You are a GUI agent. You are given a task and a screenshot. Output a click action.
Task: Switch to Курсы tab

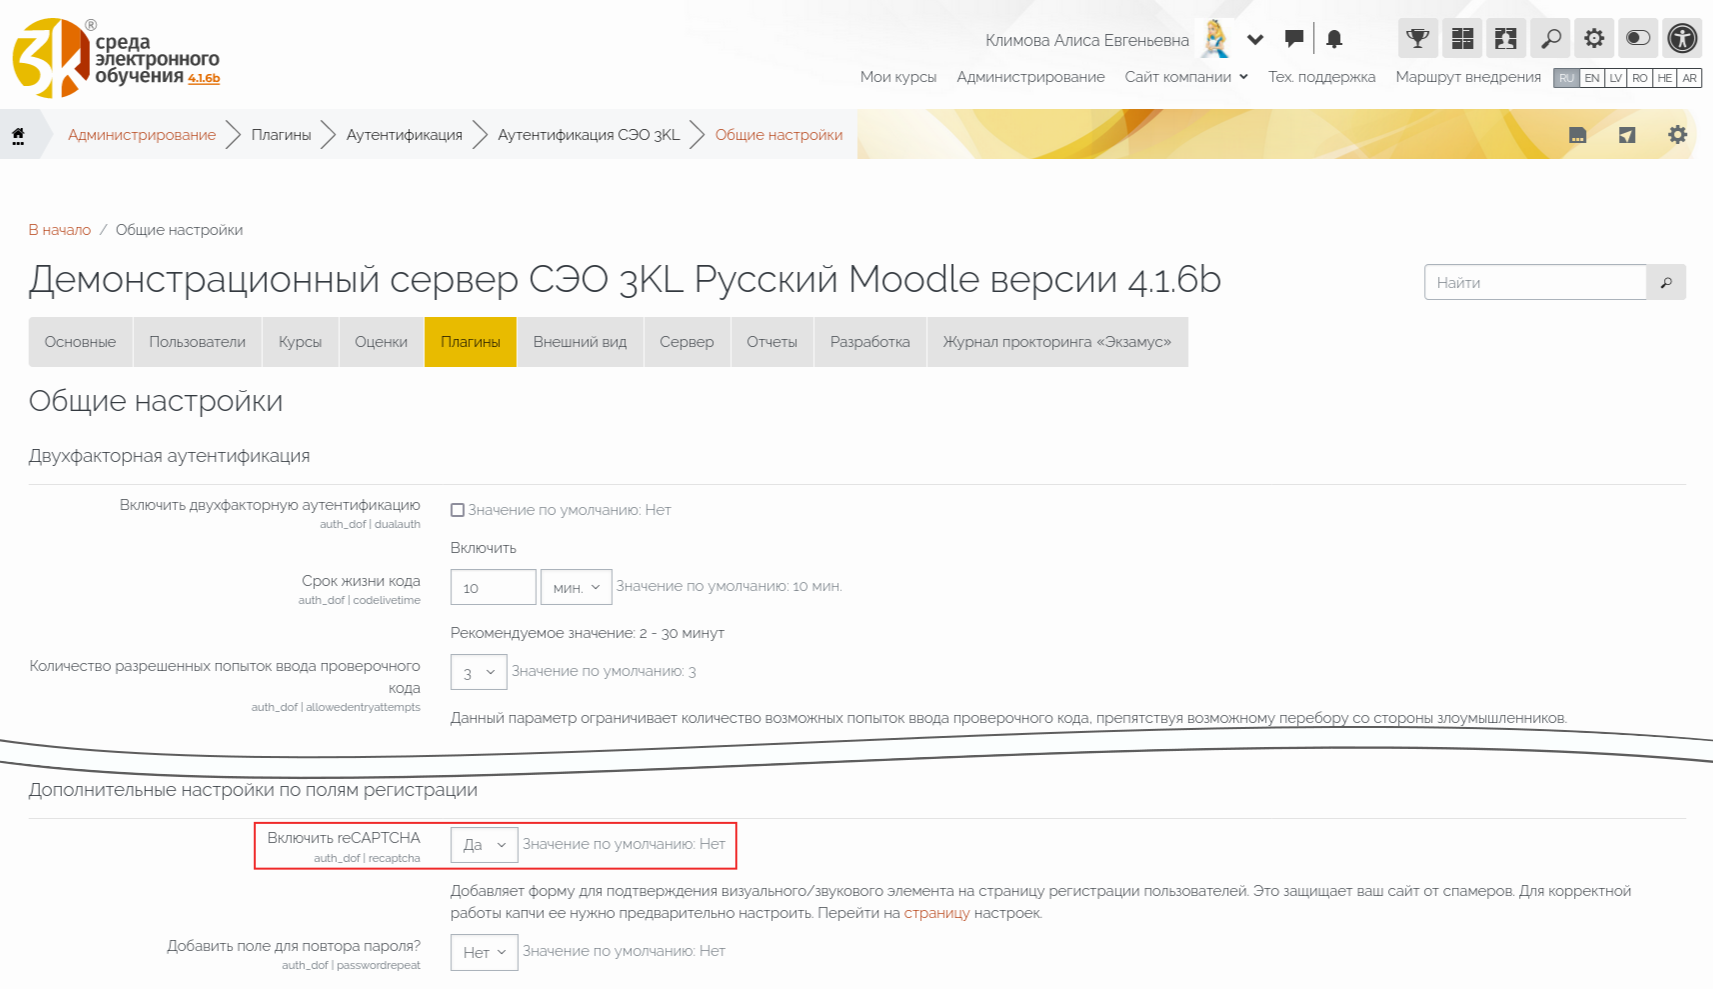[x=300, y=342]
